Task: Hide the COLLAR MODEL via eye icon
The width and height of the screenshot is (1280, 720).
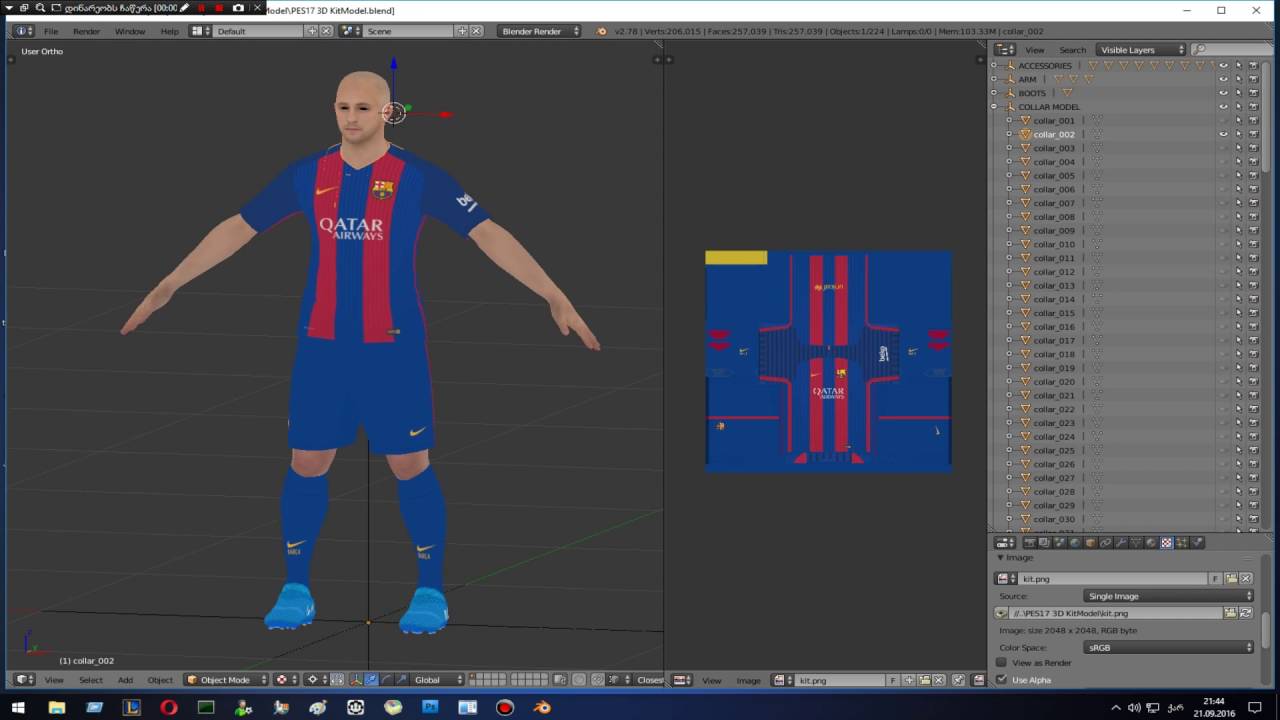Action: coord(1223,107)
